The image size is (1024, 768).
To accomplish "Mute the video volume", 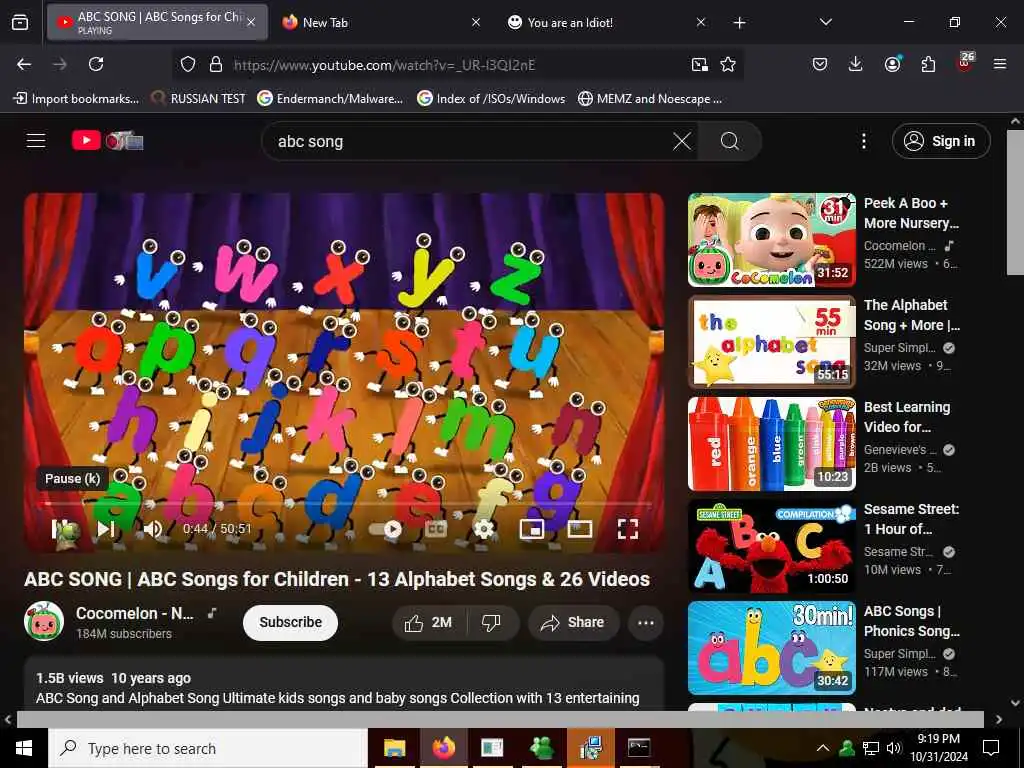I will [152, 528].
